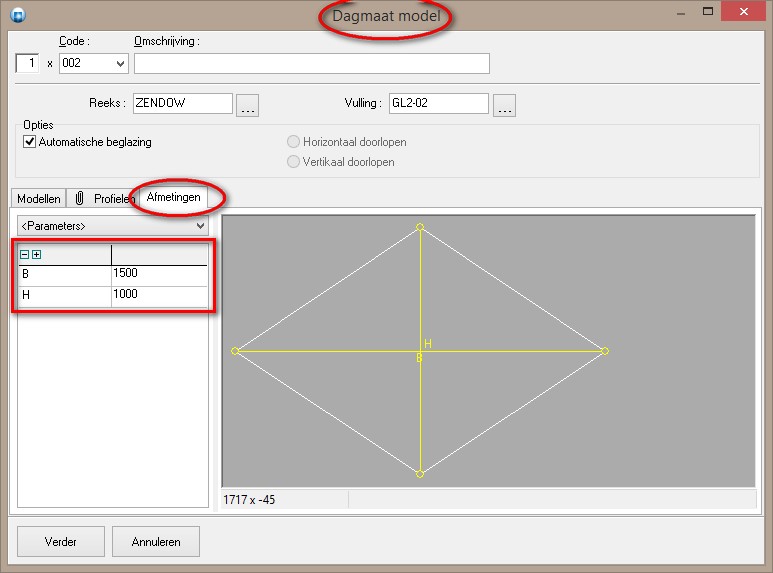Select the B parameter row label
This screenshot has height=573, width=773.
(x=65, y=274)
